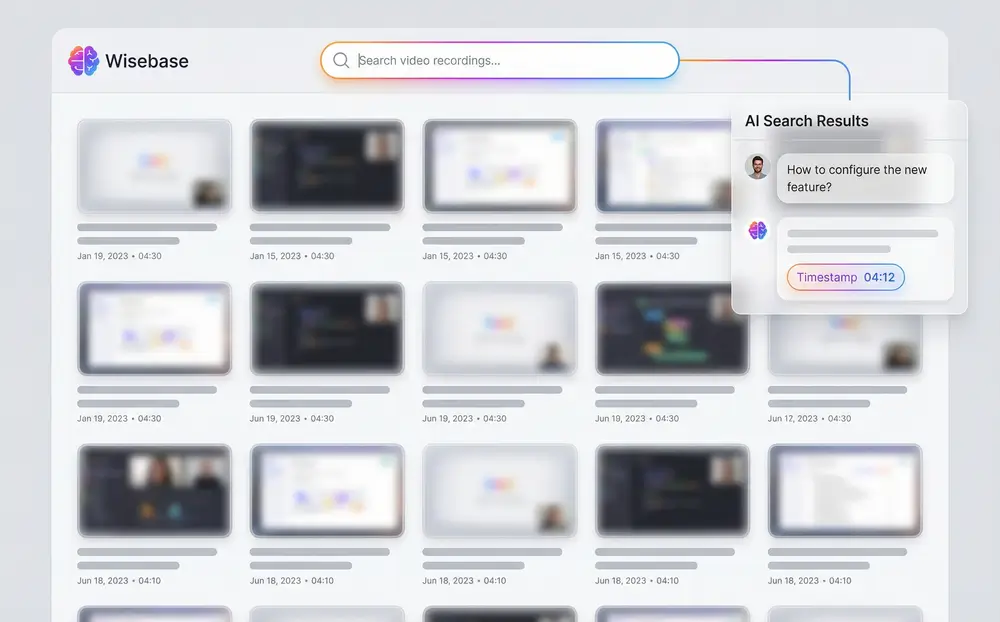Focus the Search video recordings field
1000x622 pixels.
point(499,61)
